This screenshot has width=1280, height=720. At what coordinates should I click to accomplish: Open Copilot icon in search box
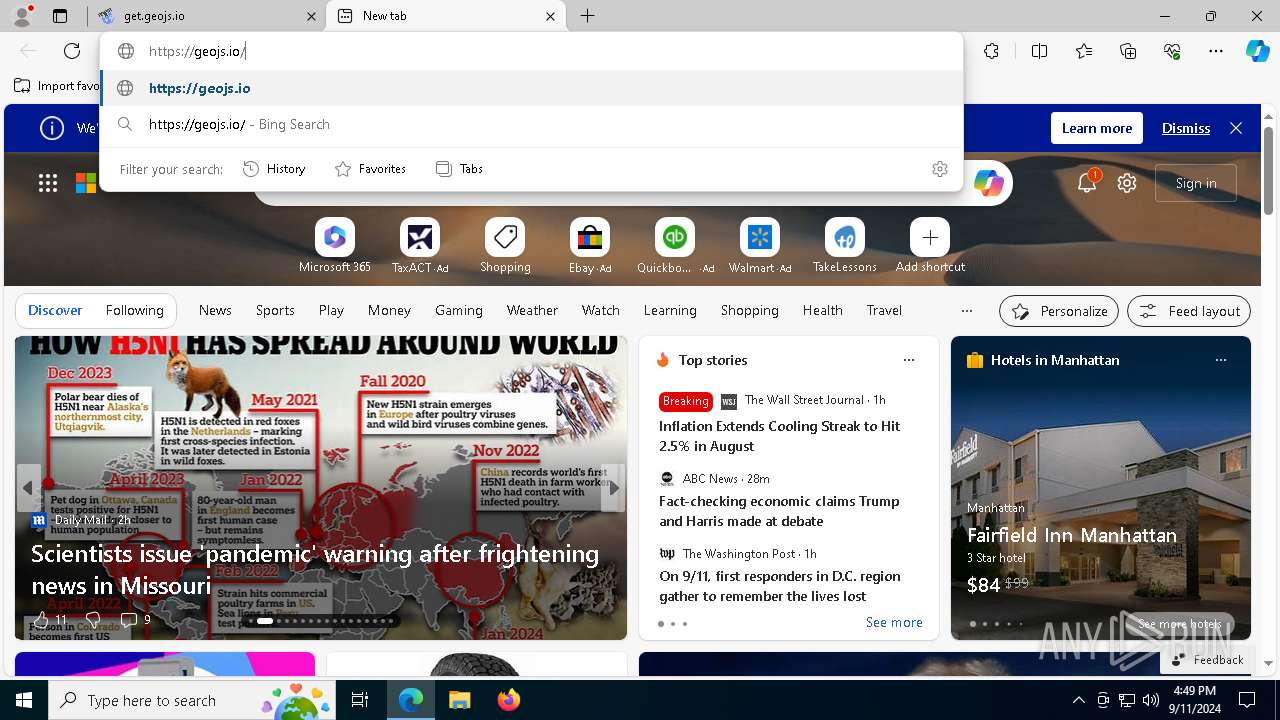(988, 183)
